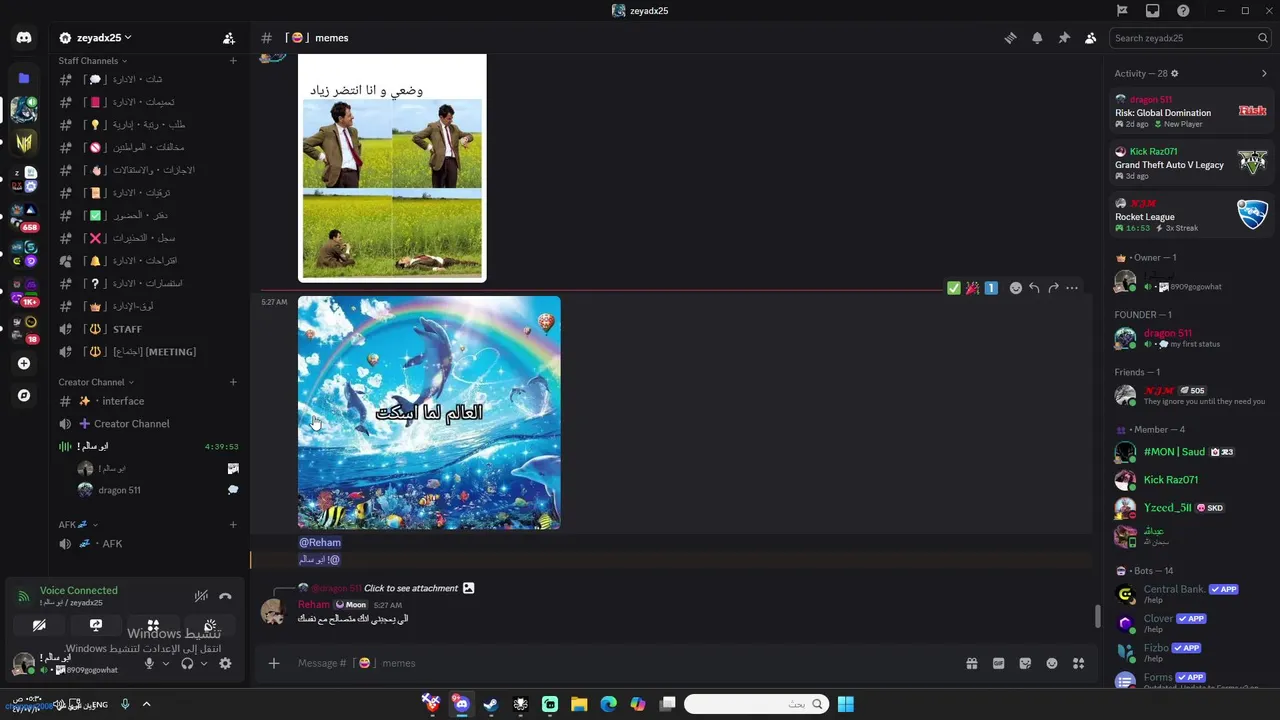Open more options on message toolbar
Screen dimensions: 1280x720
[x=1072, y=288]
